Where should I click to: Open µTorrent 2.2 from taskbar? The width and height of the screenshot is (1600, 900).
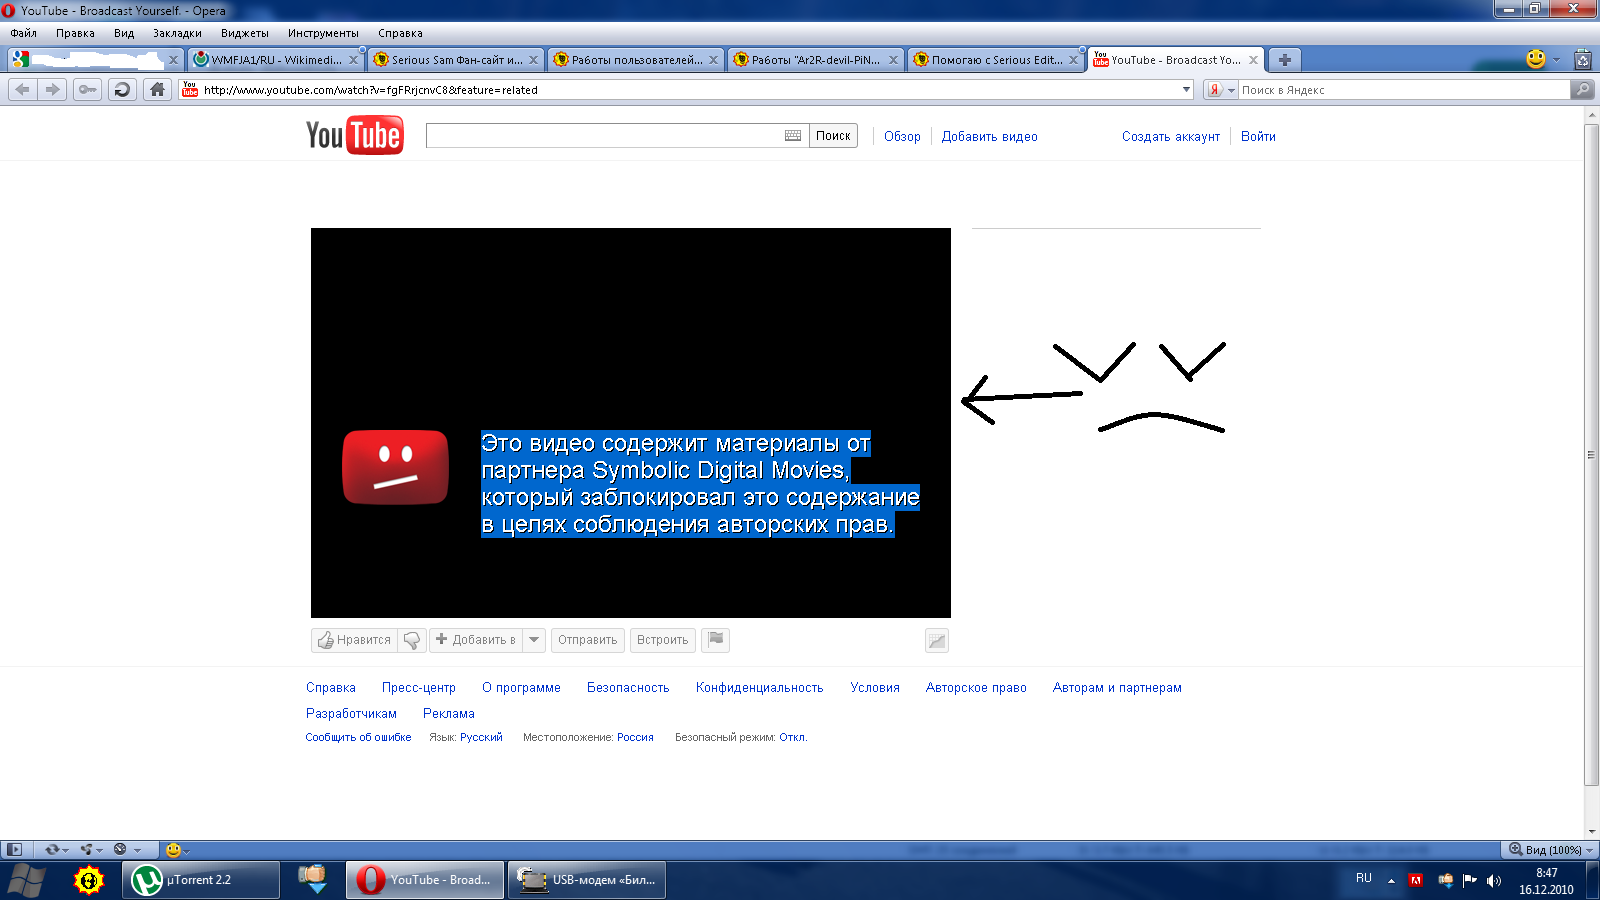pos(201,880)
